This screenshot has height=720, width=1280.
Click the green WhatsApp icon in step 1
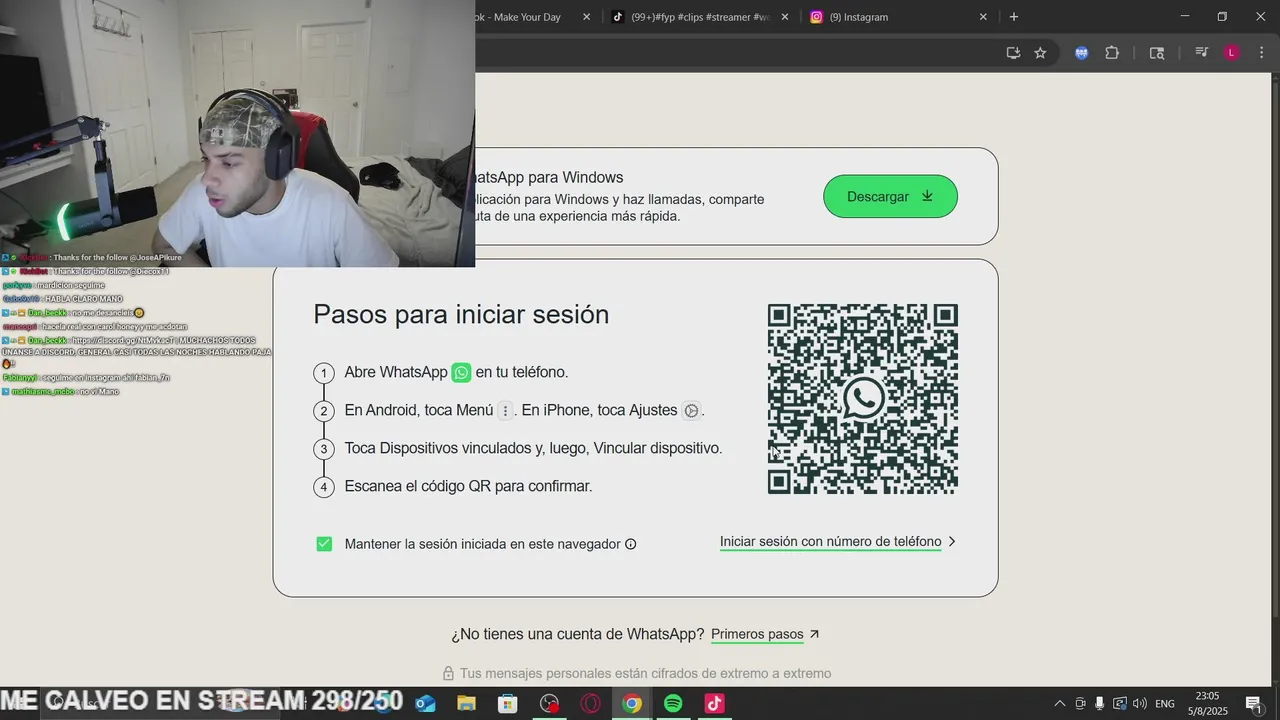pyautogui.click(x=461, y=372)
